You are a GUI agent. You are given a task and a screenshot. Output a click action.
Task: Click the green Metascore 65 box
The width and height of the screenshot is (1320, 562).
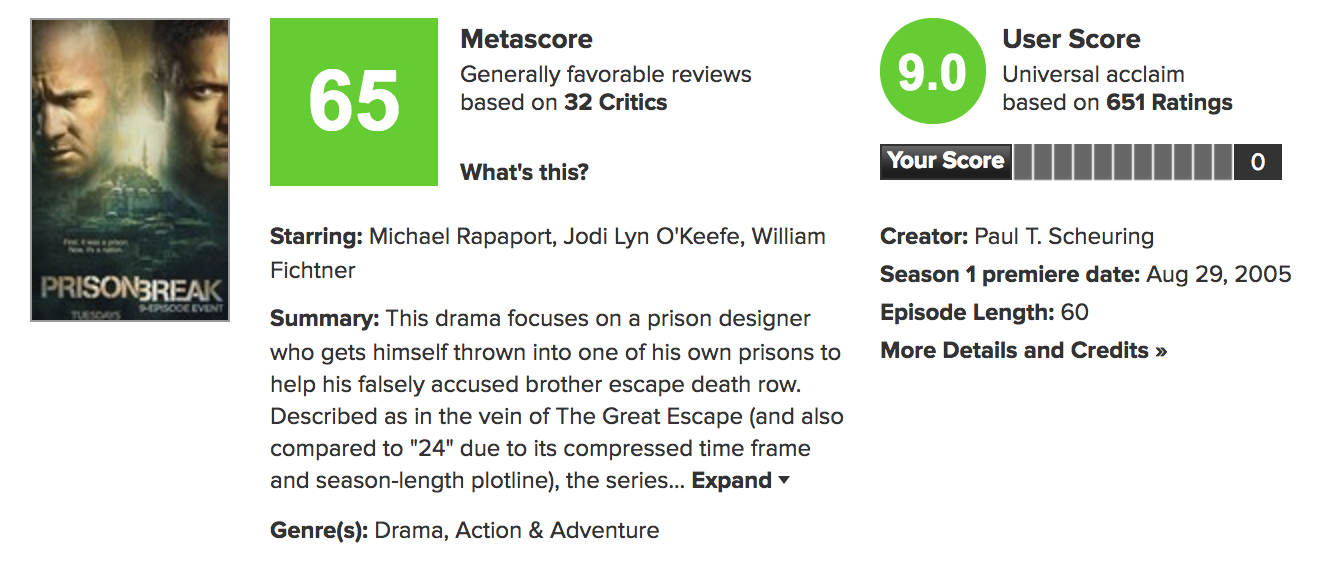[353, 101]
